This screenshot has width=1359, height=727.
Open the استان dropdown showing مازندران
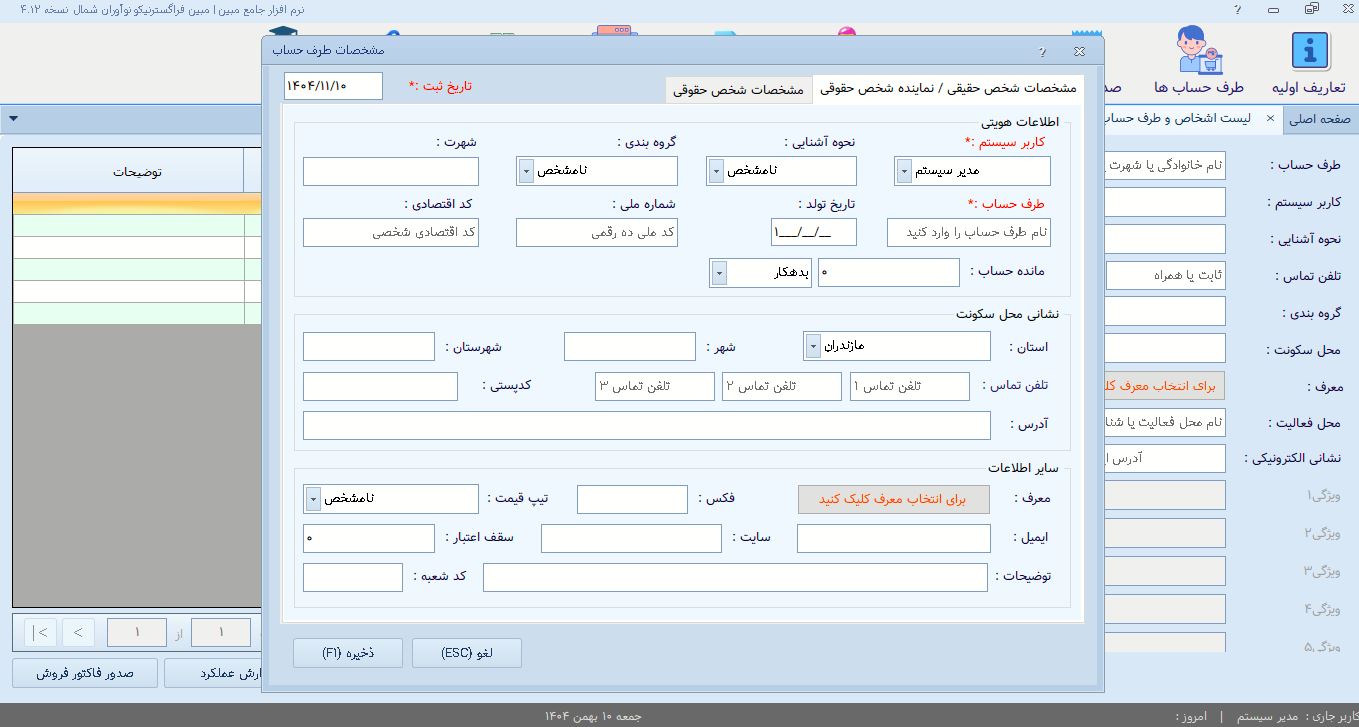[x=813, y=347]
